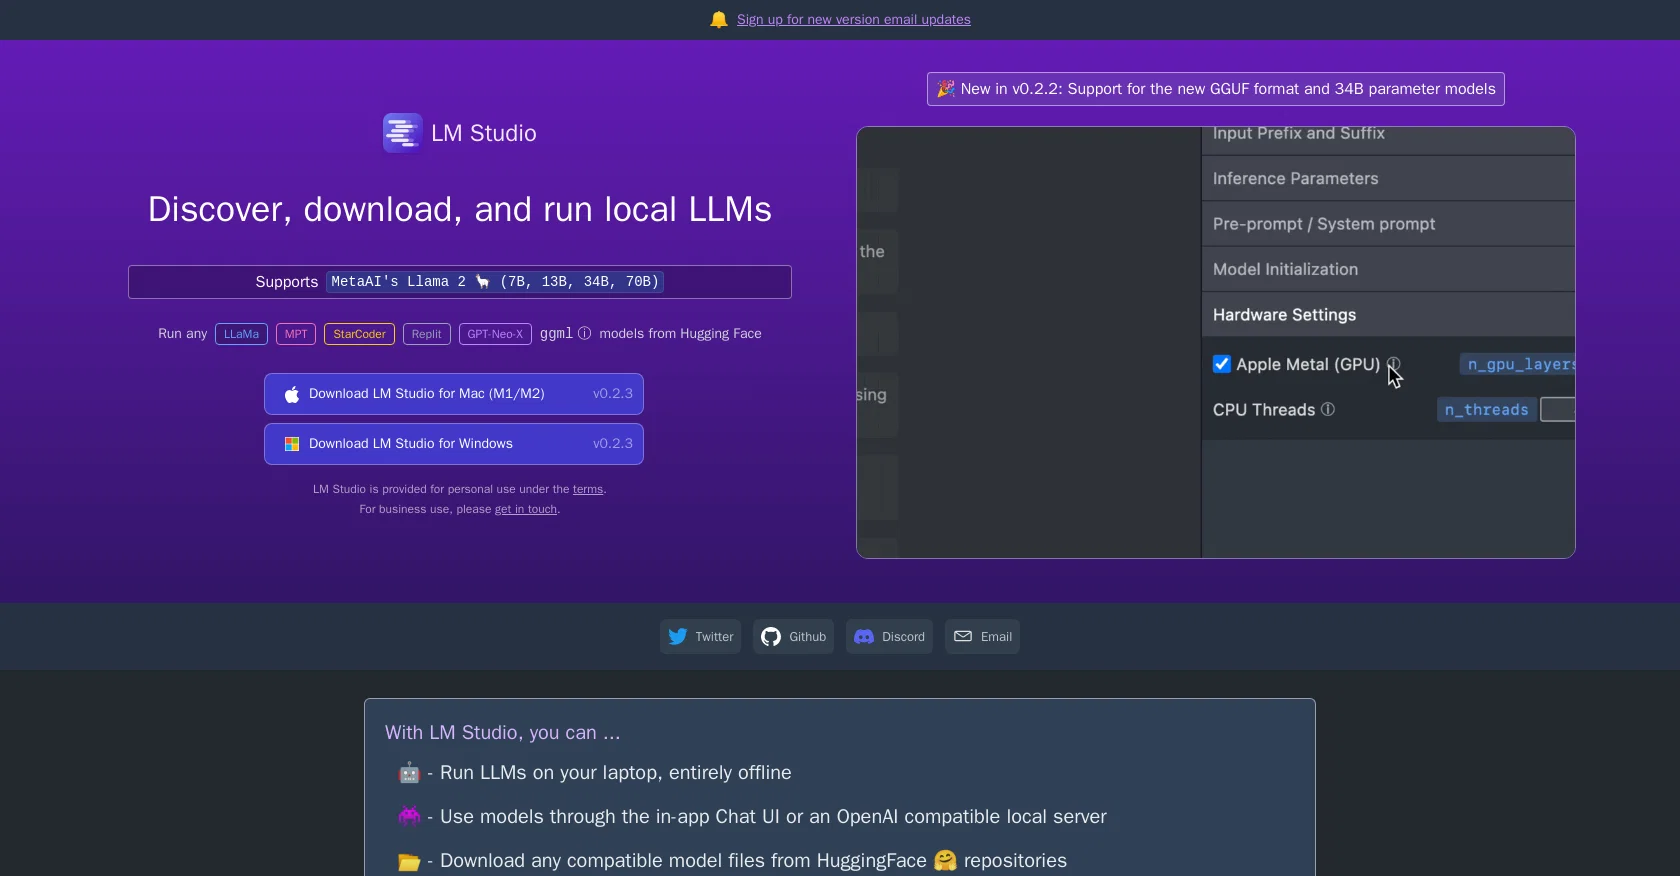
Task: Open sign up for new version email updates
Action: click(x=853, y=19)
